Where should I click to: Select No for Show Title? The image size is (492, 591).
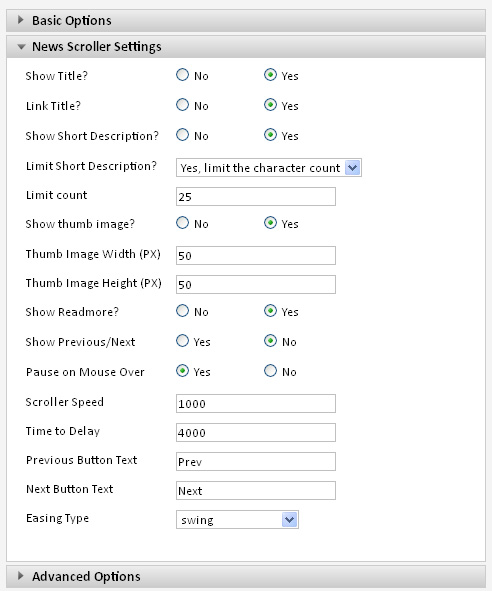click(182, 75)
